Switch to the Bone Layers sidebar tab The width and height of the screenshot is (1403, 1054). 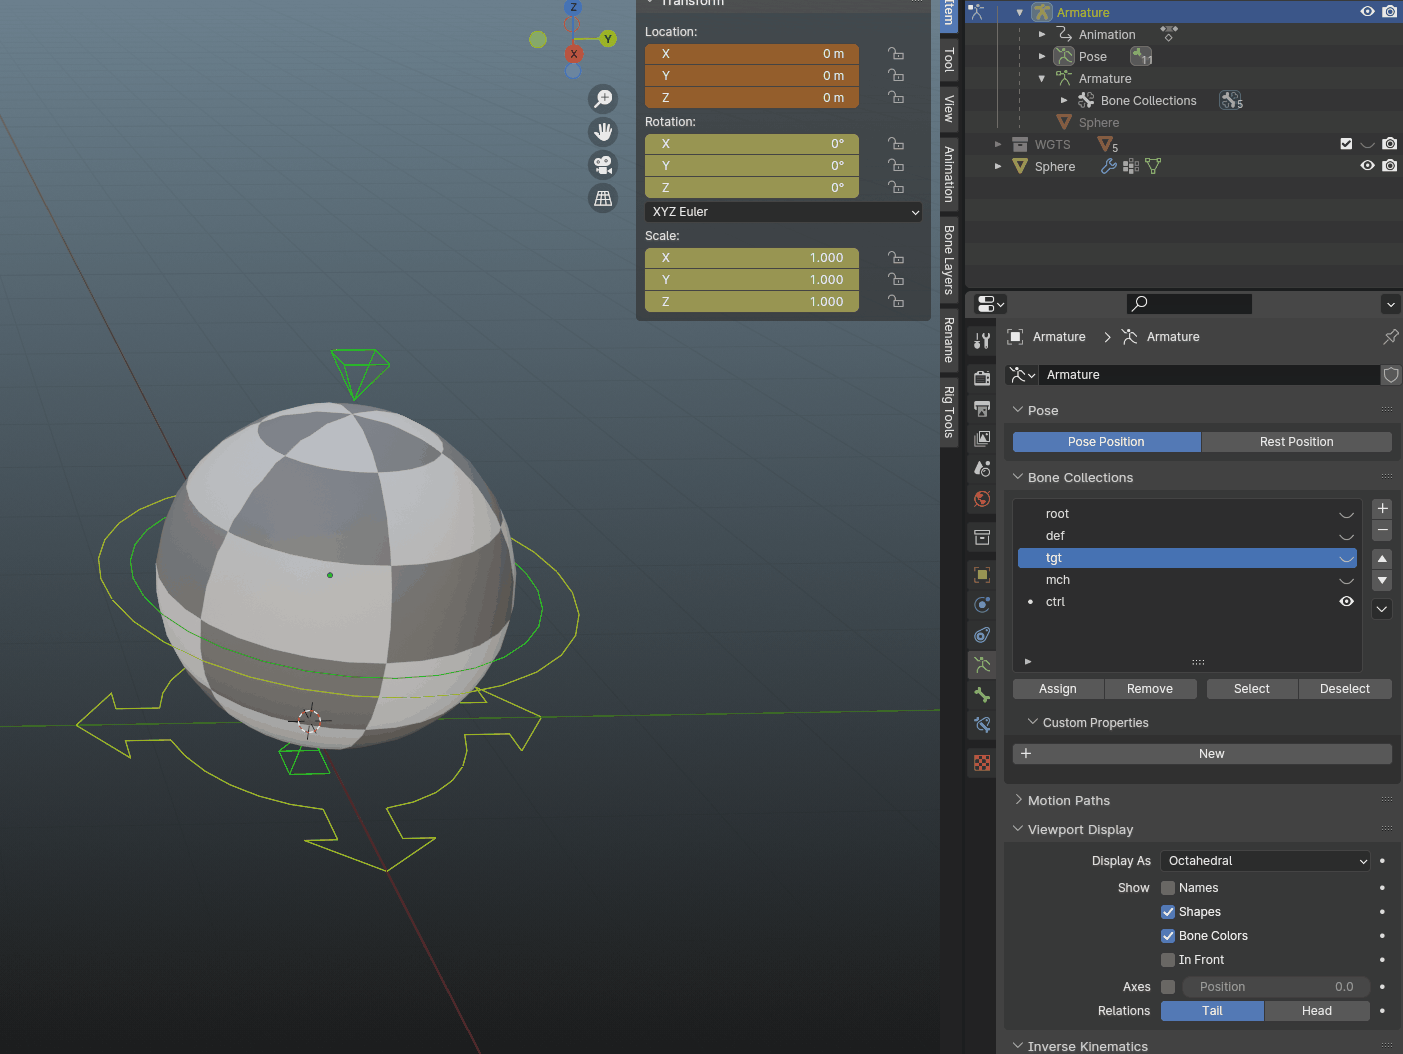click(x=949, y=259)
